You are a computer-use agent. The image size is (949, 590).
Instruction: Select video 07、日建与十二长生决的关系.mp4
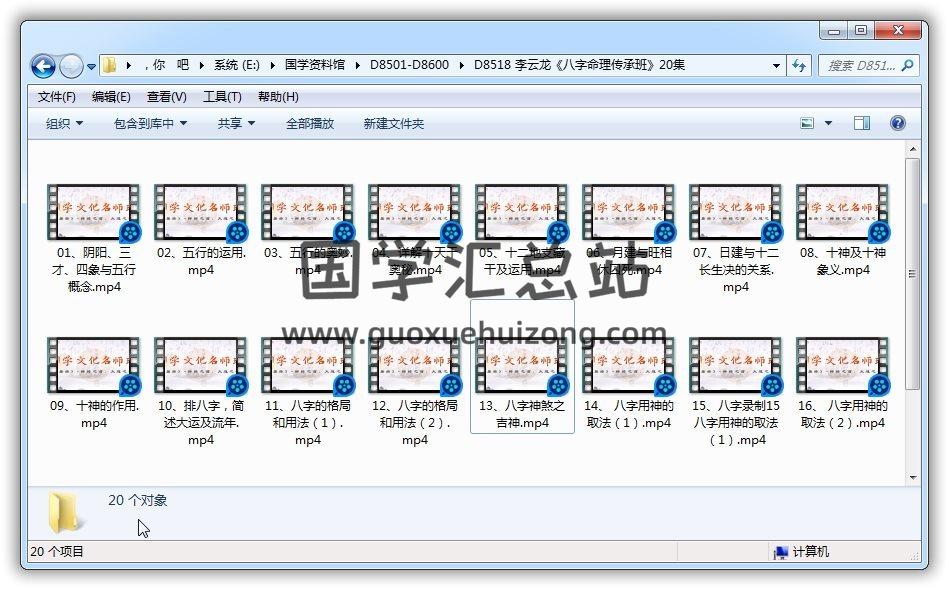[736, 239]
